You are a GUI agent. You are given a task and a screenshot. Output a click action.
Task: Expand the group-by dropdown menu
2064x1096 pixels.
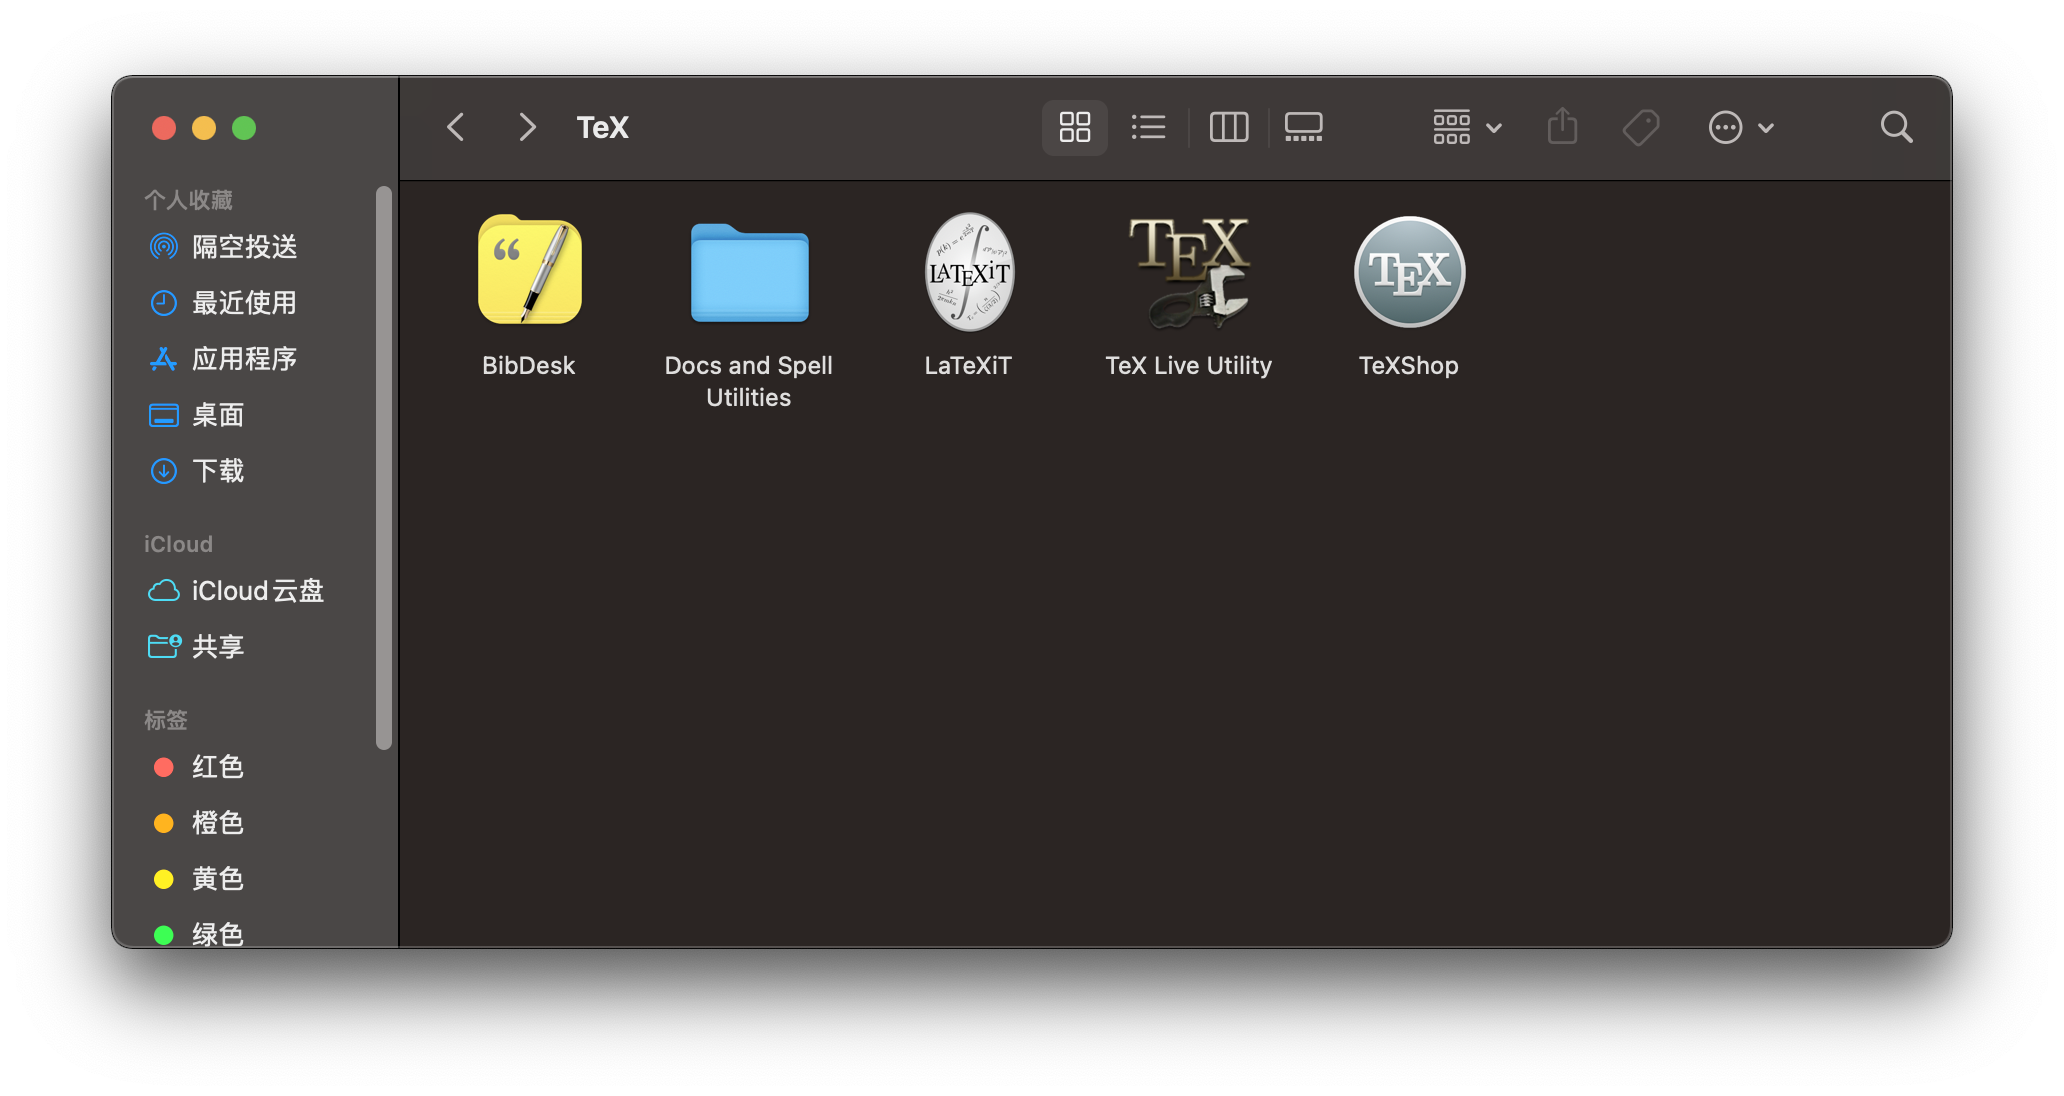(1466, 127)
